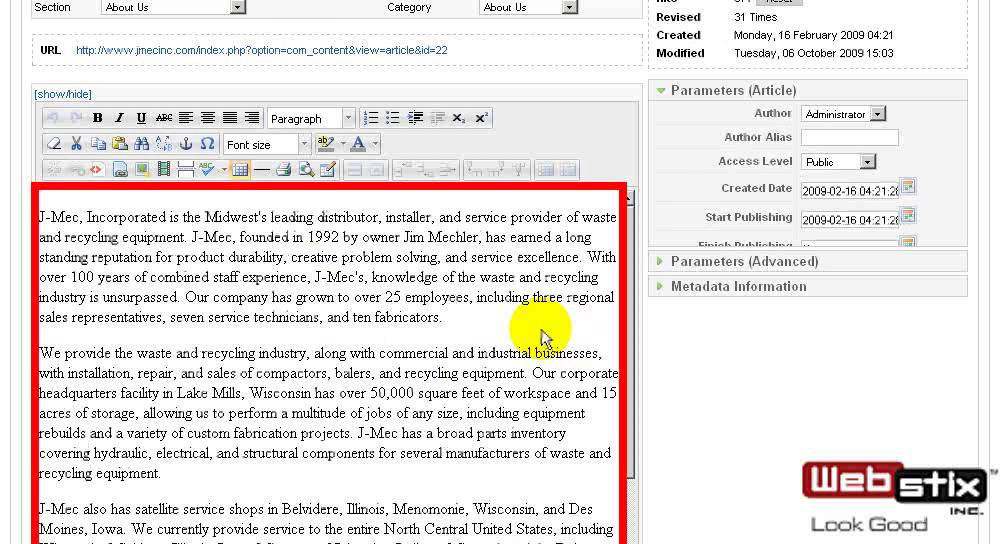The height and width of the screenshot is (544, 1000).
Task: Open calendar for Start Publishing
Action: tap(908, 216)
